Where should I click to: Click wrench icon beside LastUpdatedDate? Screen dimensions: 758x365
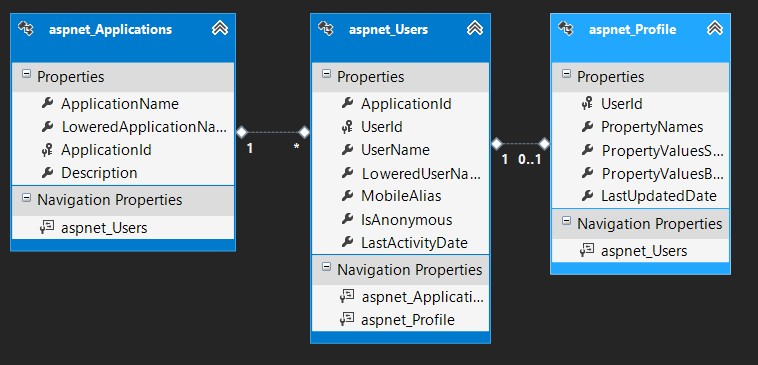click(x=587, y=196)
